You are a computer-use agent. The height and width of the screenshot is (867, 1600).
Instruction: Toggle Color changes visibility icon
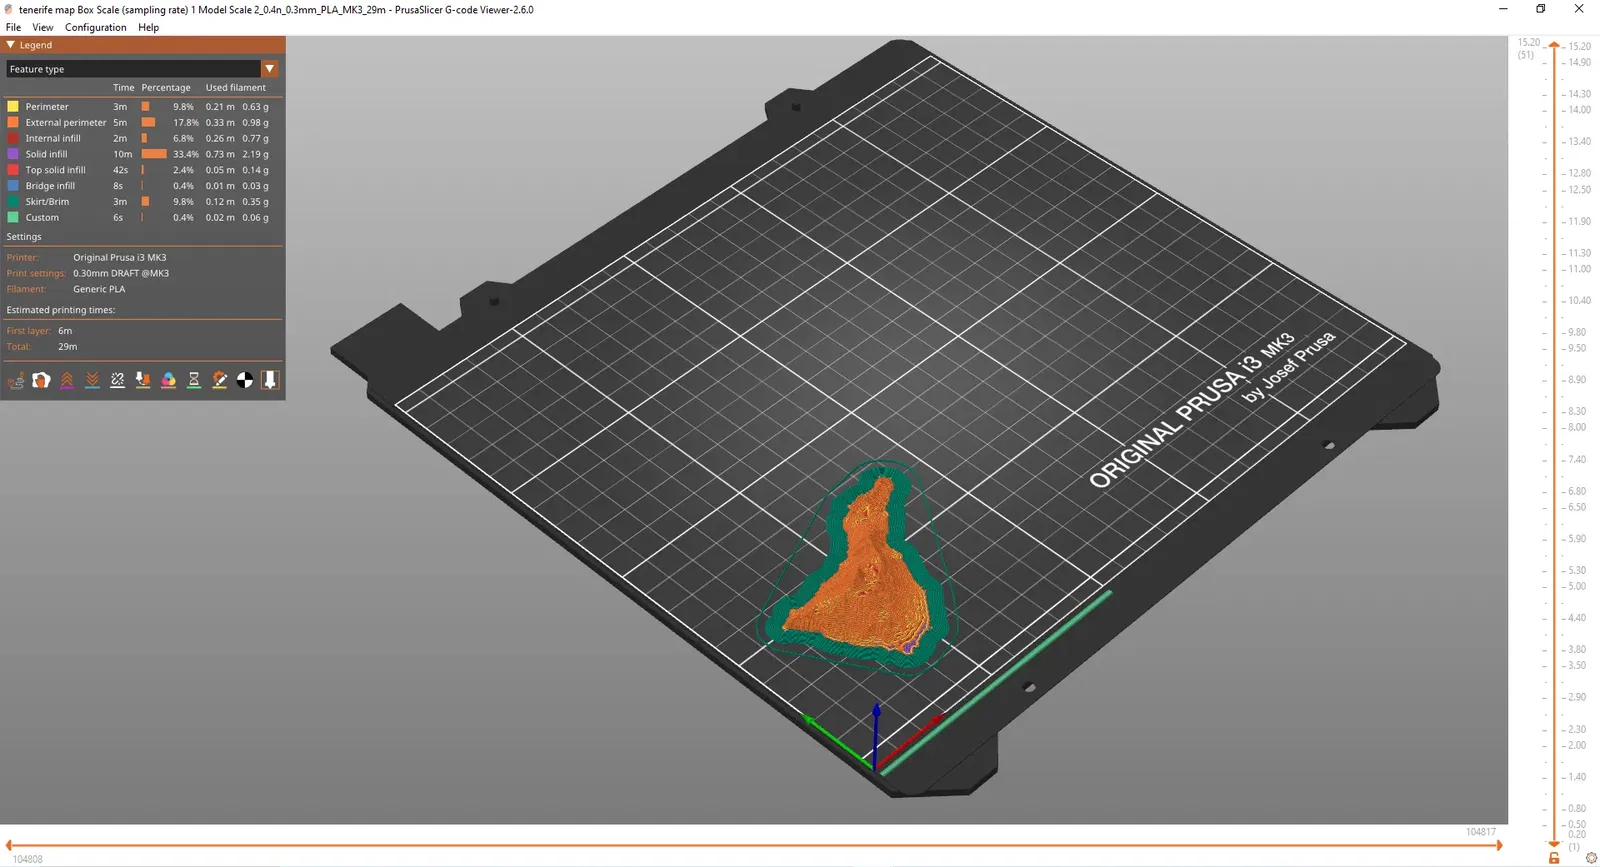[168, 380]
